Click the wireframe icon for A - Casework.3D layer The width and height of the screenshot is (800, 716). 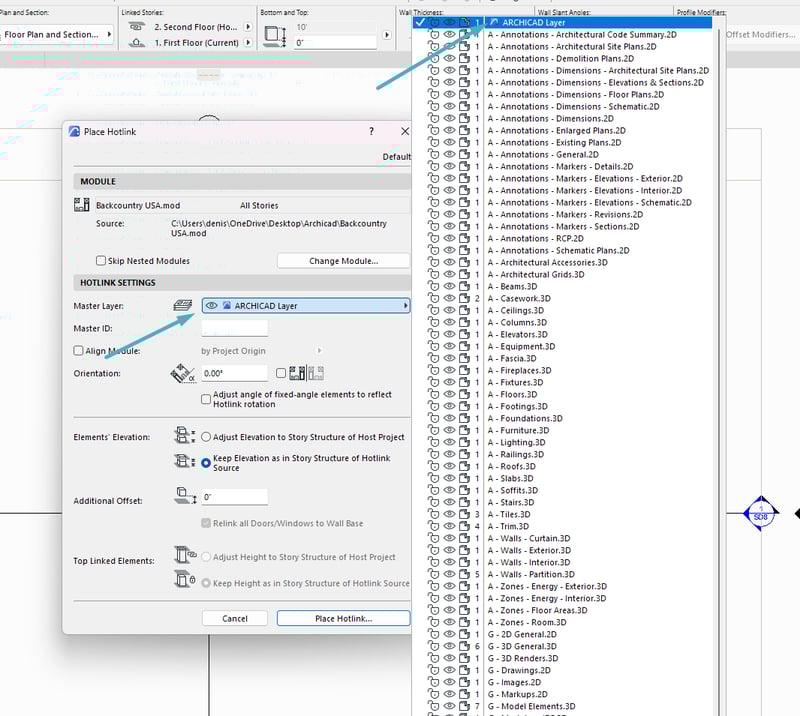click(x=464, y=299)
